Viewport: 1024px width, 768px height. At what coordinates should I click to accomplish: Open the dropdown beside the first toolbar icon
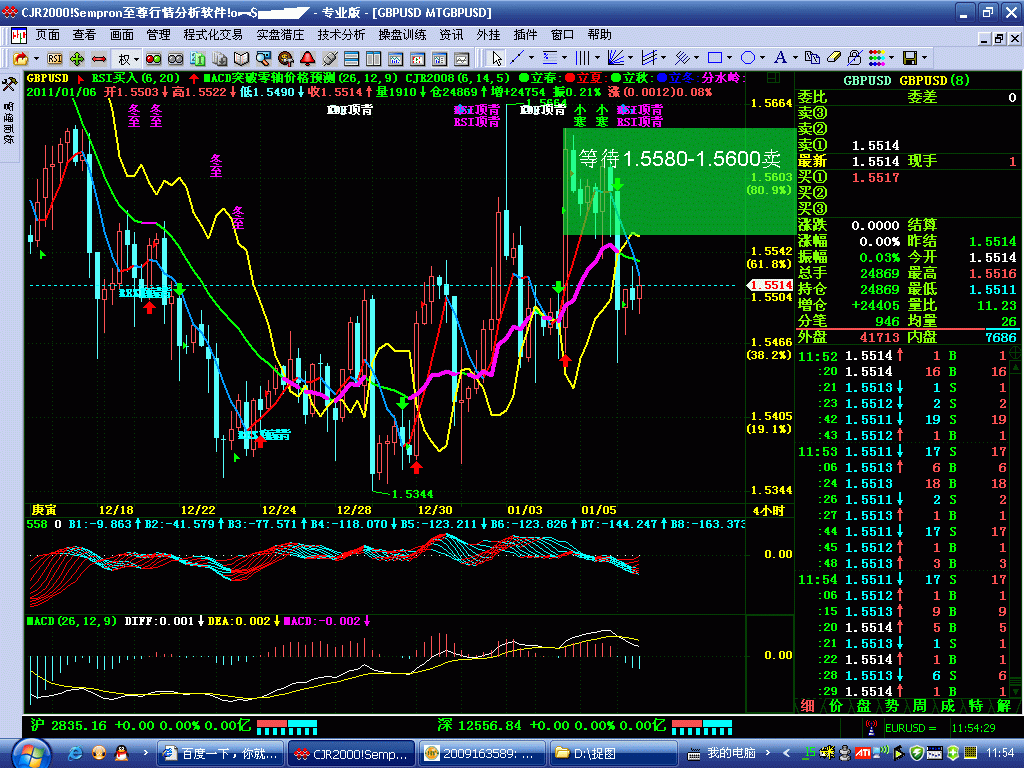click(34, 59)
